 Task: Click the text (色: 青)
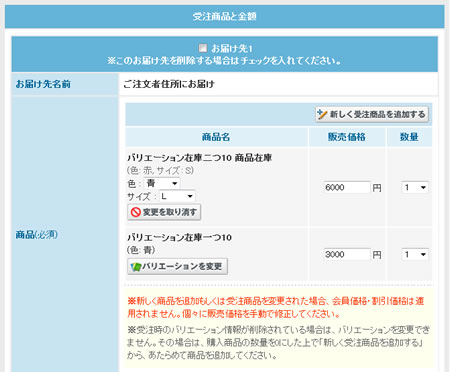[141, 250]
